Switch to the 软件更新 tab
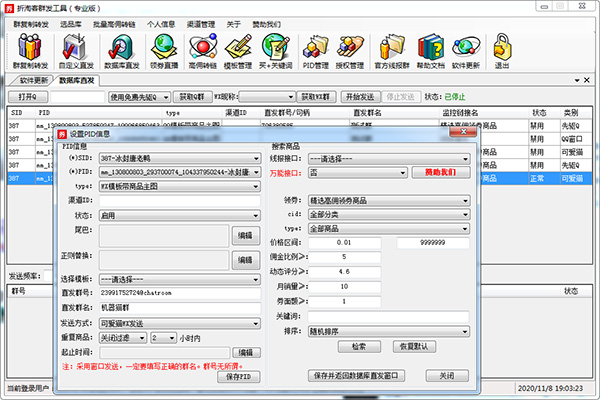This screenshot has width=600, height=400. pos(33,79)
